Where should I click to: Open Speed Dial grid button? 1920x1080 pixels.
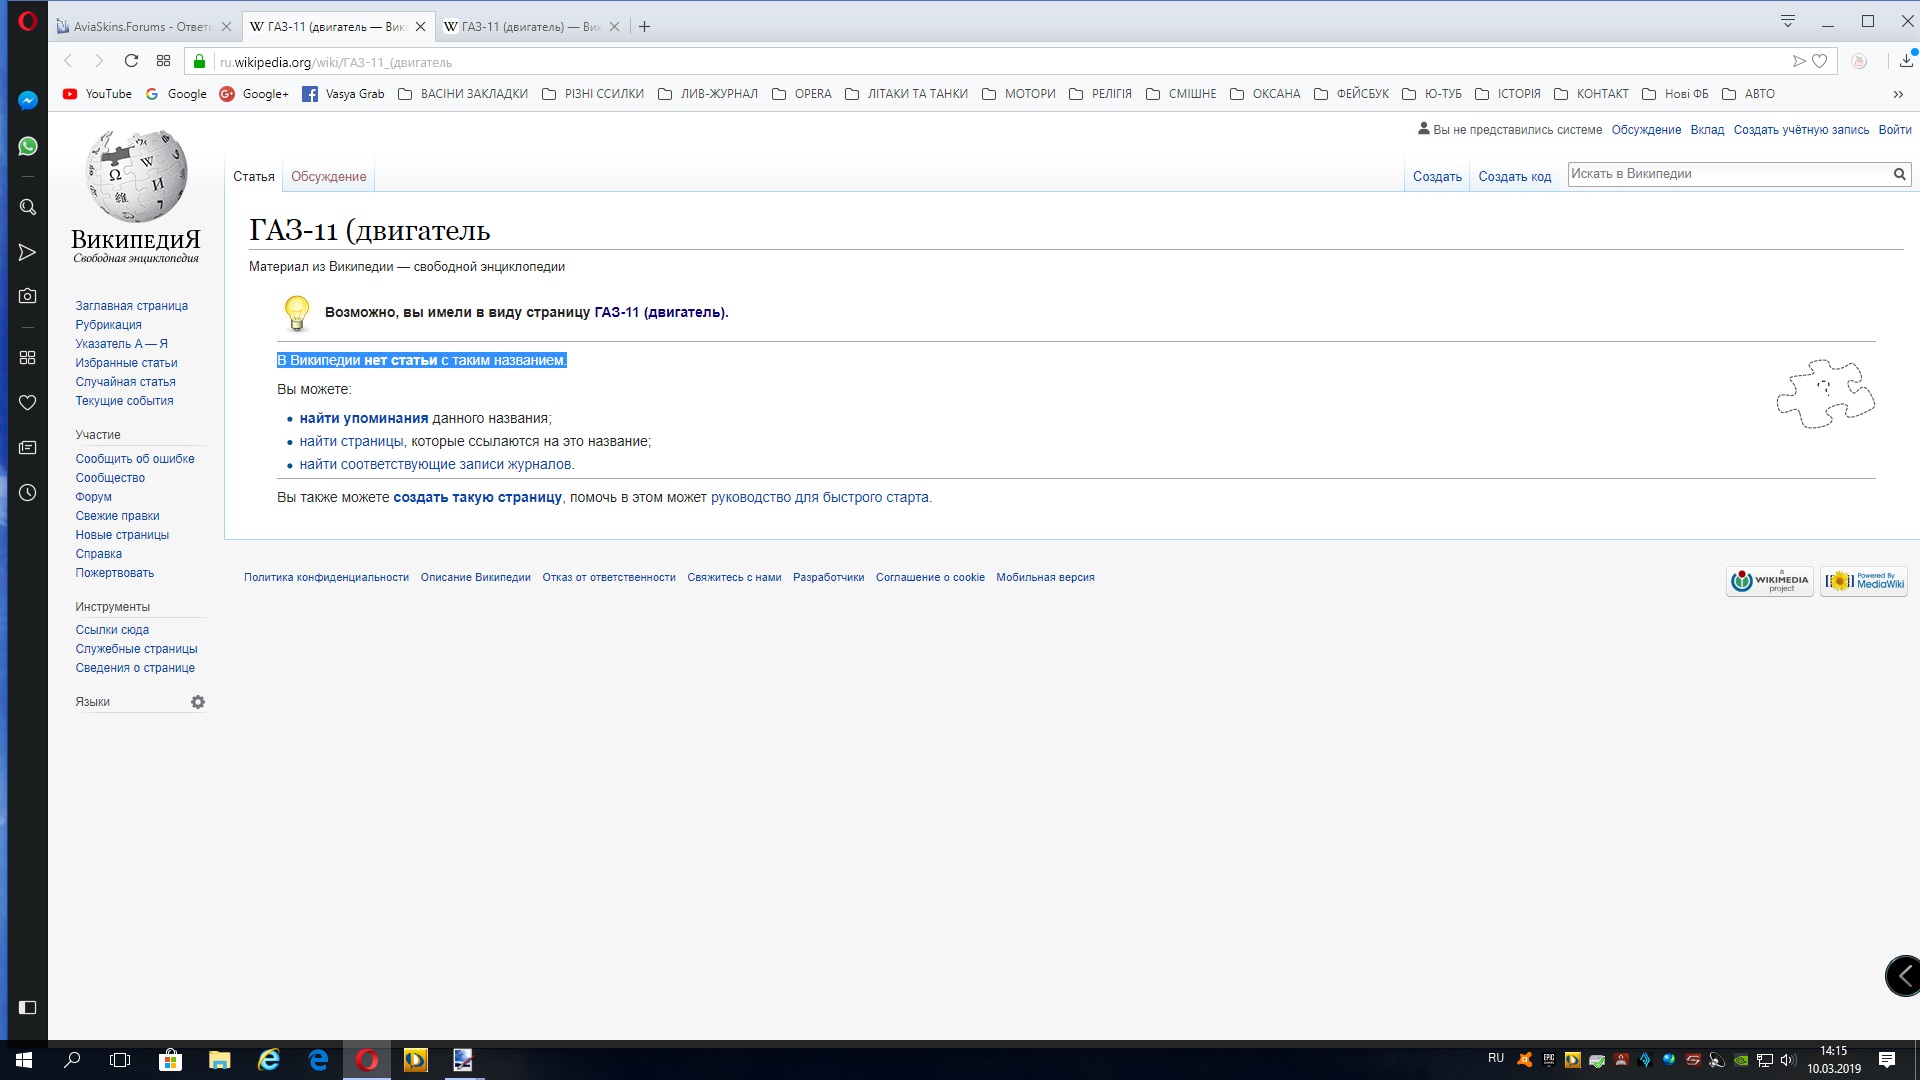164,61
